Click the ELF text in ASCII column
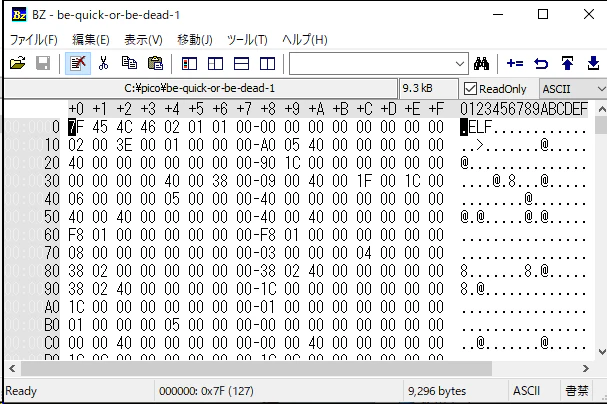Screen dimensions: 607x404 pyautogui.click(x=480, y=127)
